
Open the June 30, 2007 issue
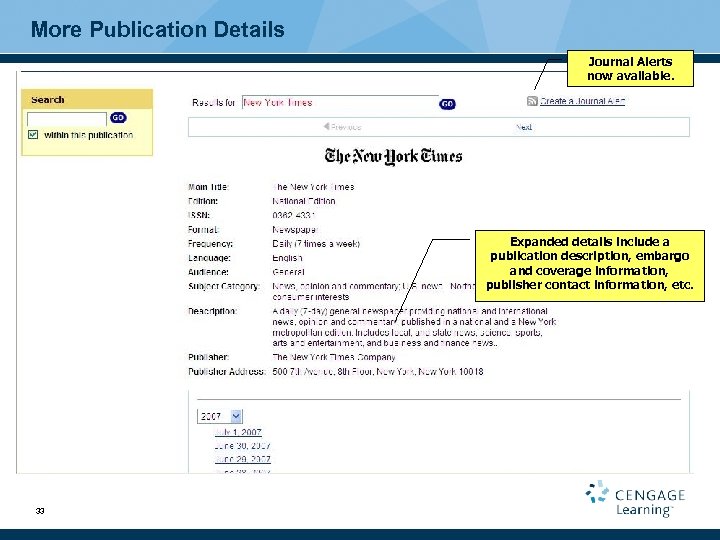pyautogui.click(x=242, y=446)
